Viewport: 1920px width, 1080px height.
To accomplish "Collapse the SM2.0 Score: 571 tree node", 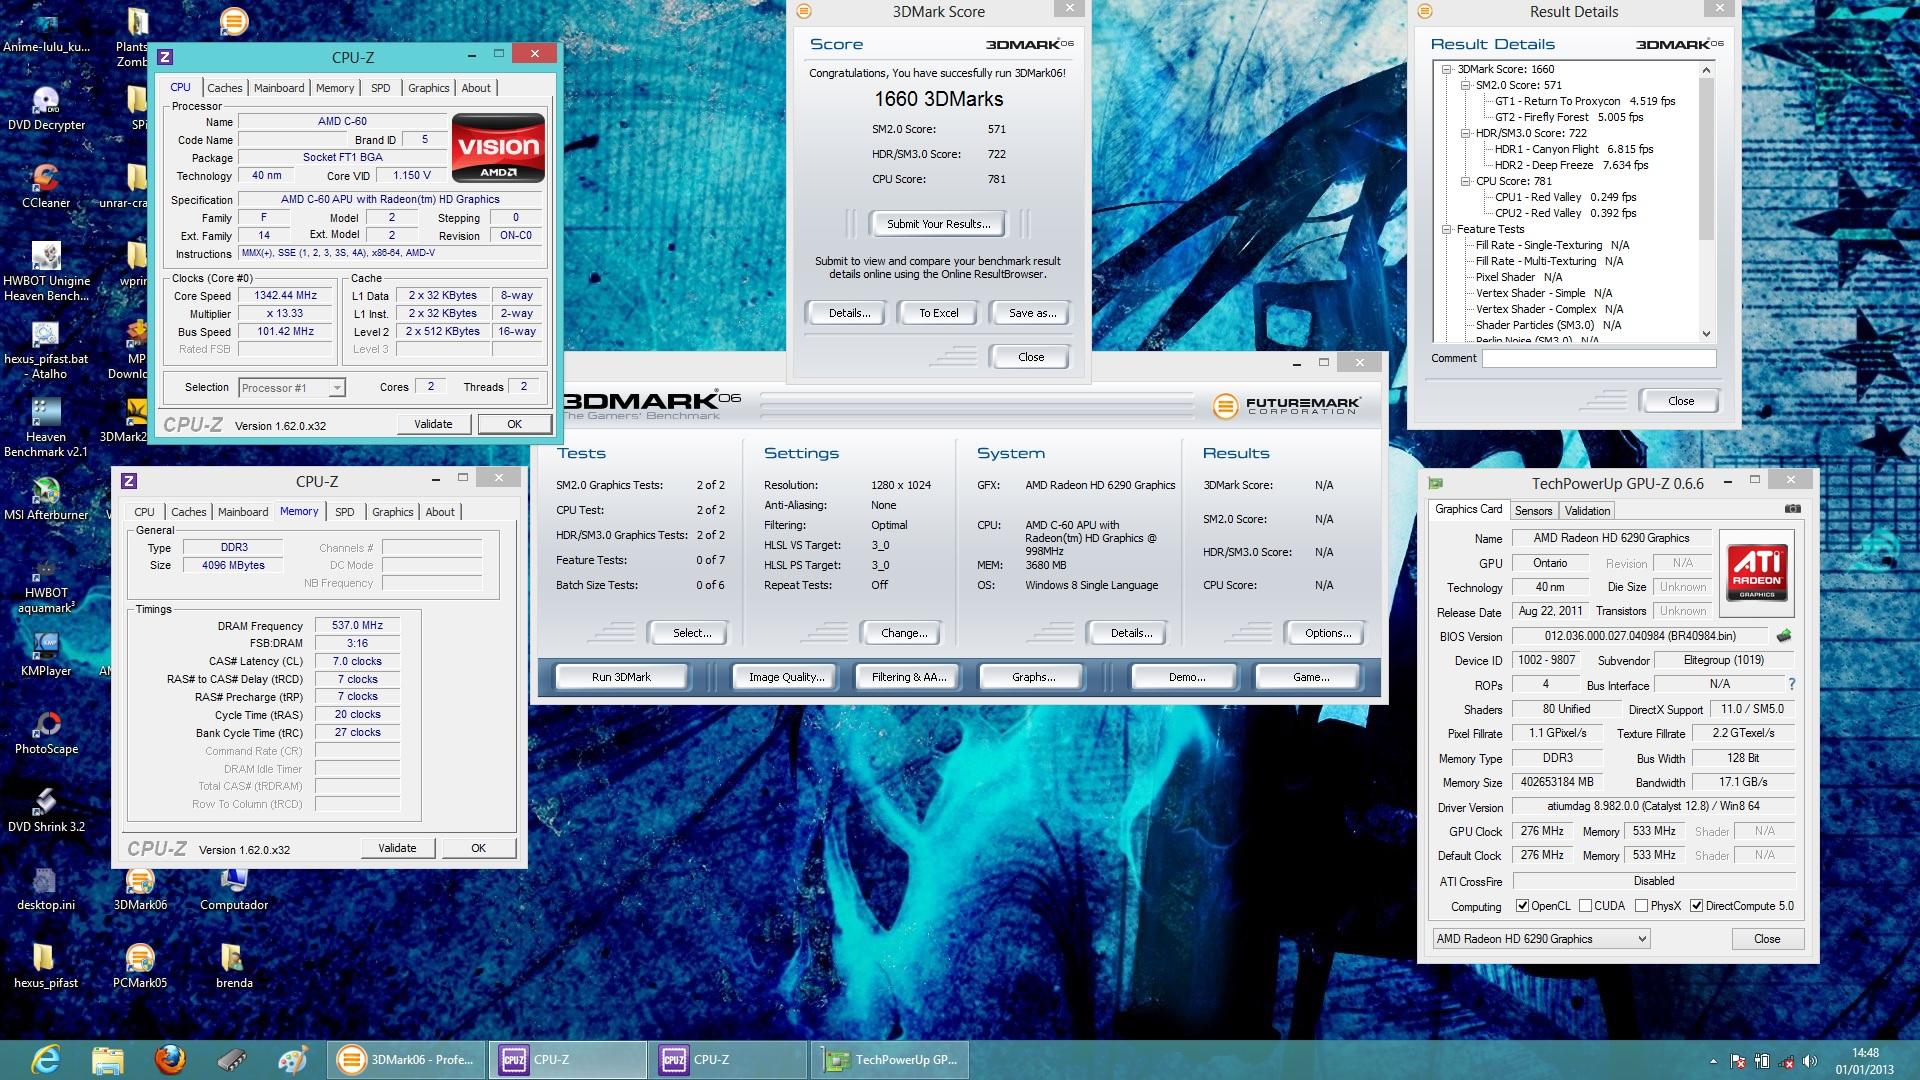I will 1466,85.
